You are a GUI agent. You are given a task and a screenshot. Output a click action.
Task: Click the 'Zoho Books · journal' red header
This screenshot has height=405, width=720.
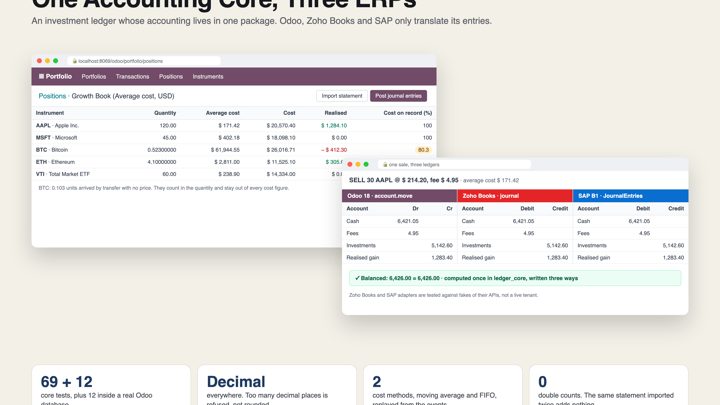click(515, 196)
